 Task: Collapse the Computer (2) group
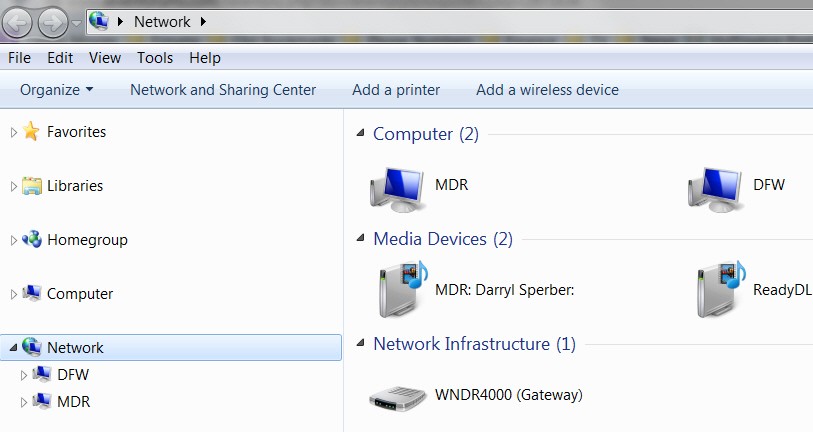pyautogui.click(x=360, y=133)
